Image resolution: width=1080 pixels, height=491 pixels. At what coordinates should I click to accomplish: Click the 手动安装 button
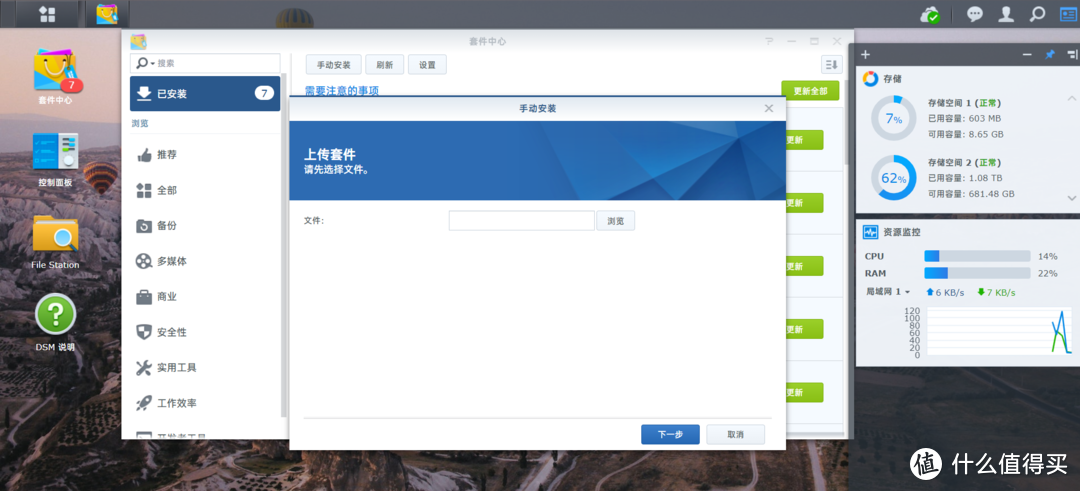click(x=333, y=65)
